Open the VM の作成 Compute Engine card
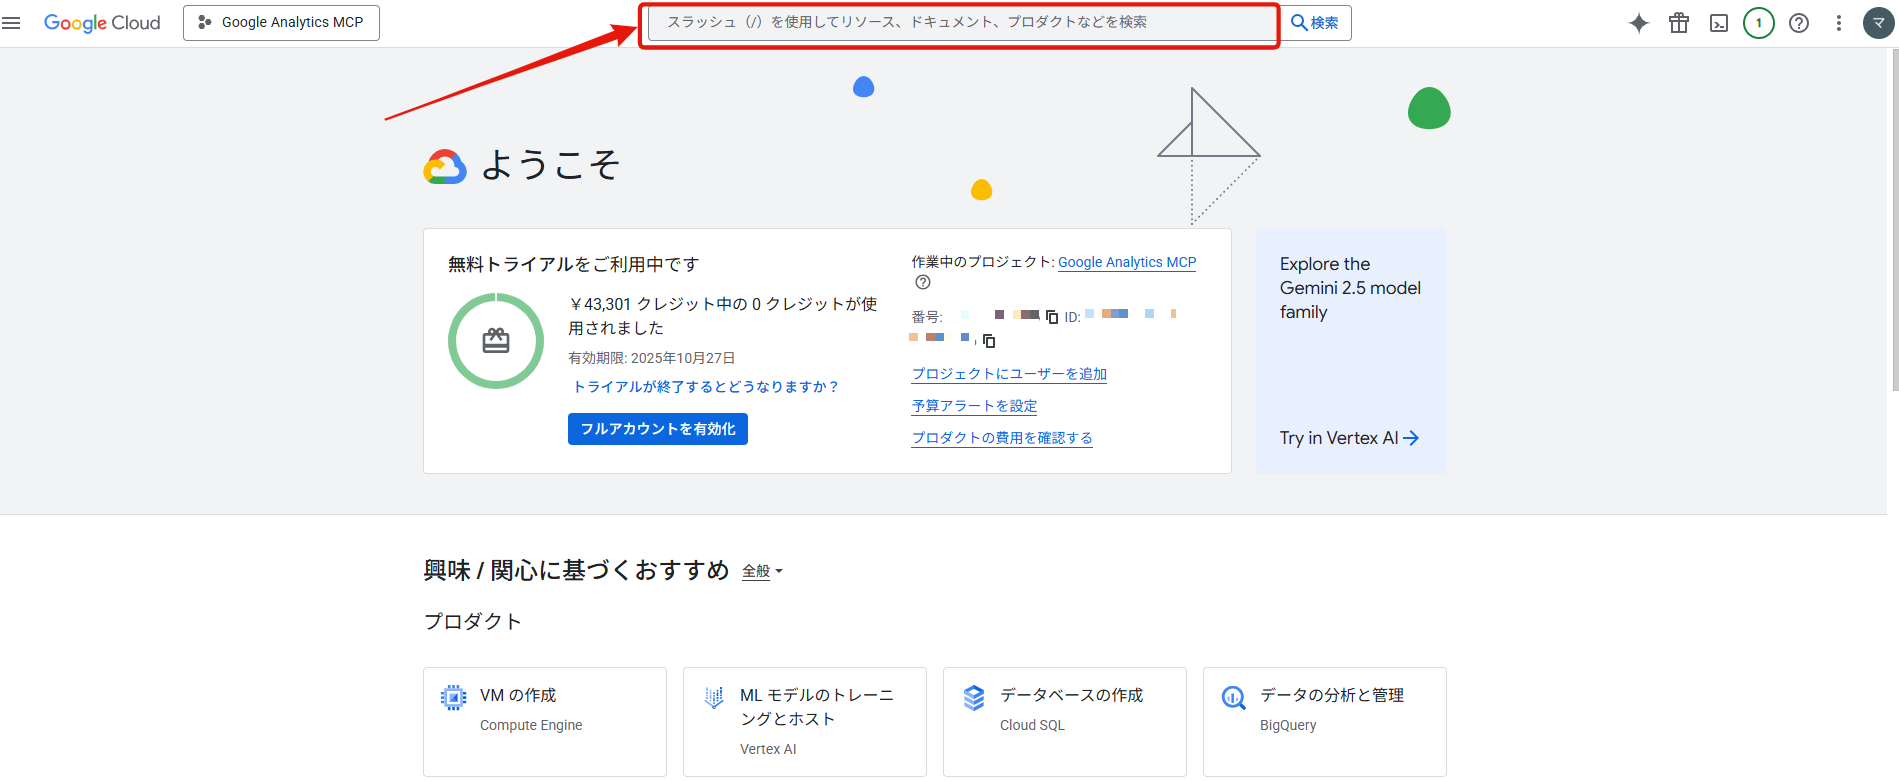 545,722
